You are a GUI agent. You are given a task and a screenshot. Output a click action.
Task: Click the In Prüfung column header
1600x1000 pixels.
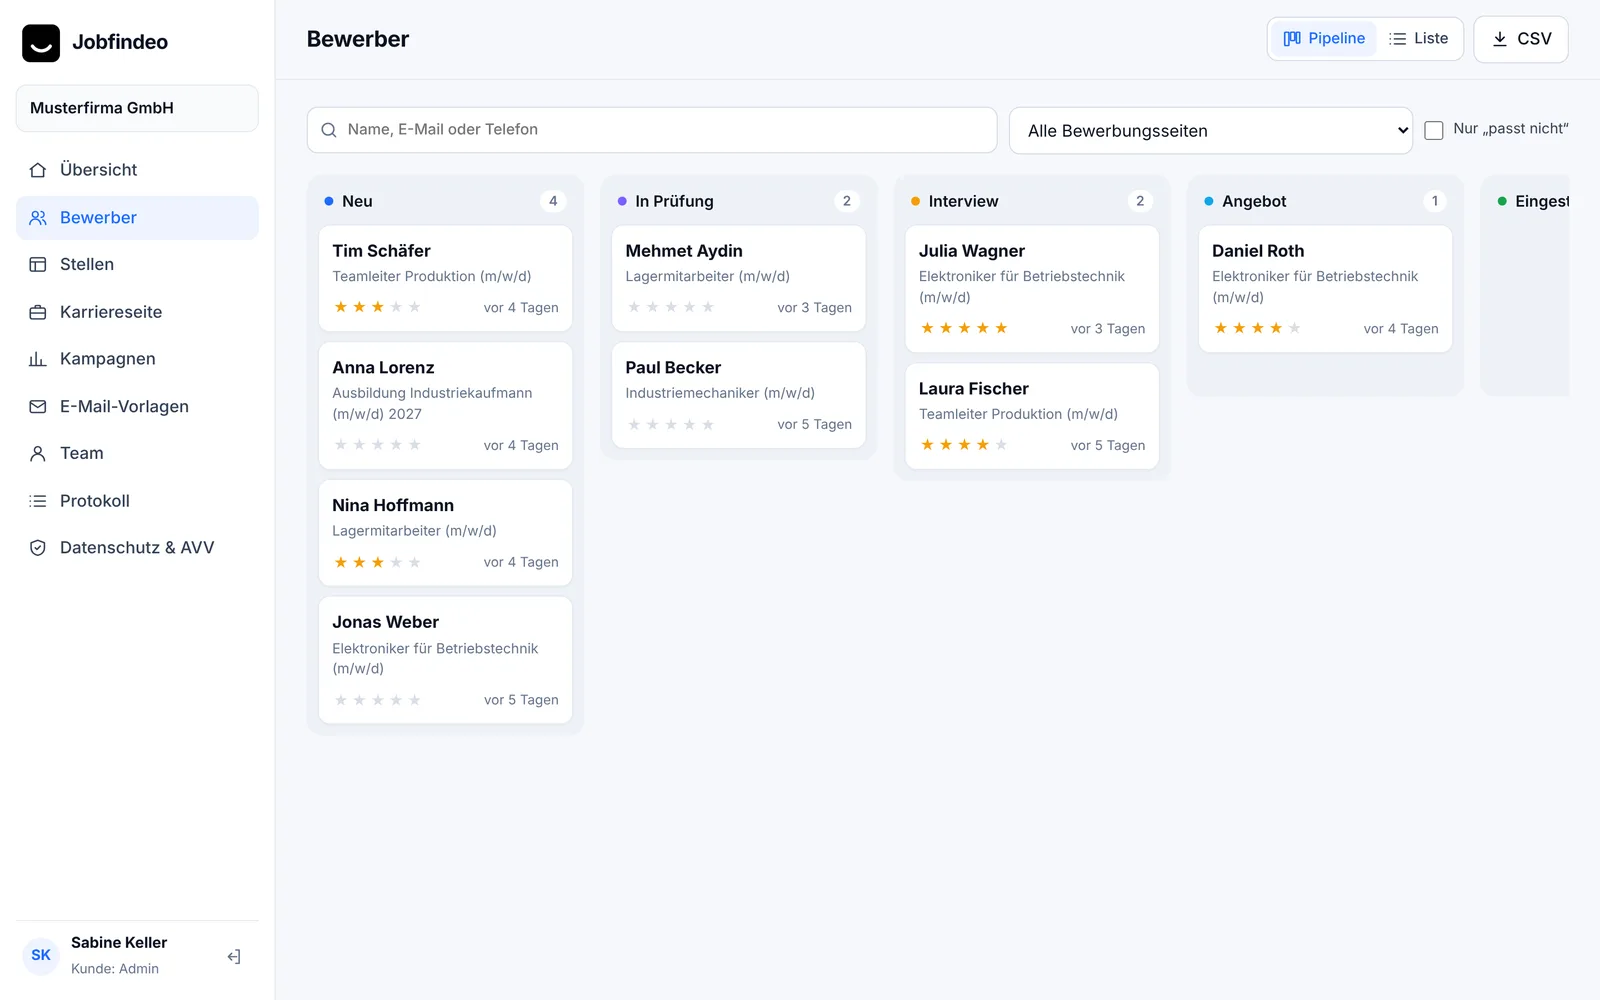738,201
